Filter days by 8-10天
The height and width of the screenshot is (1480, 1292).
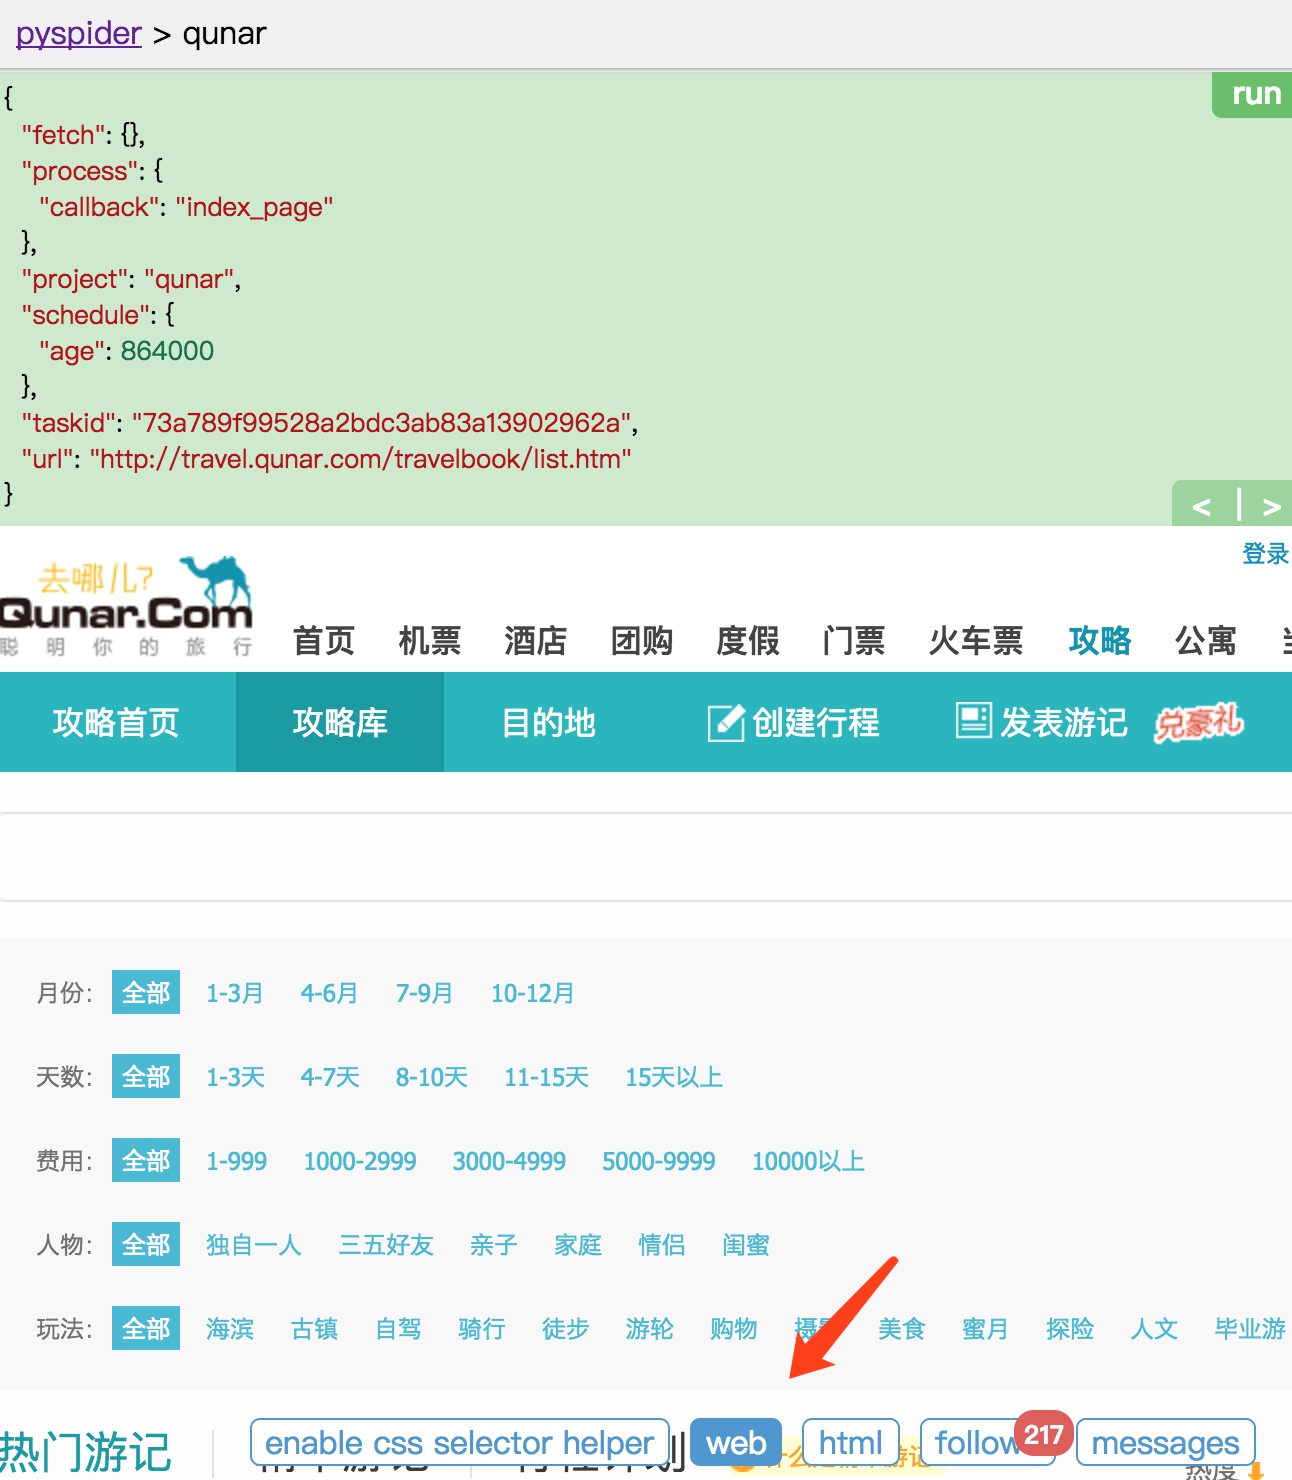431,1077
